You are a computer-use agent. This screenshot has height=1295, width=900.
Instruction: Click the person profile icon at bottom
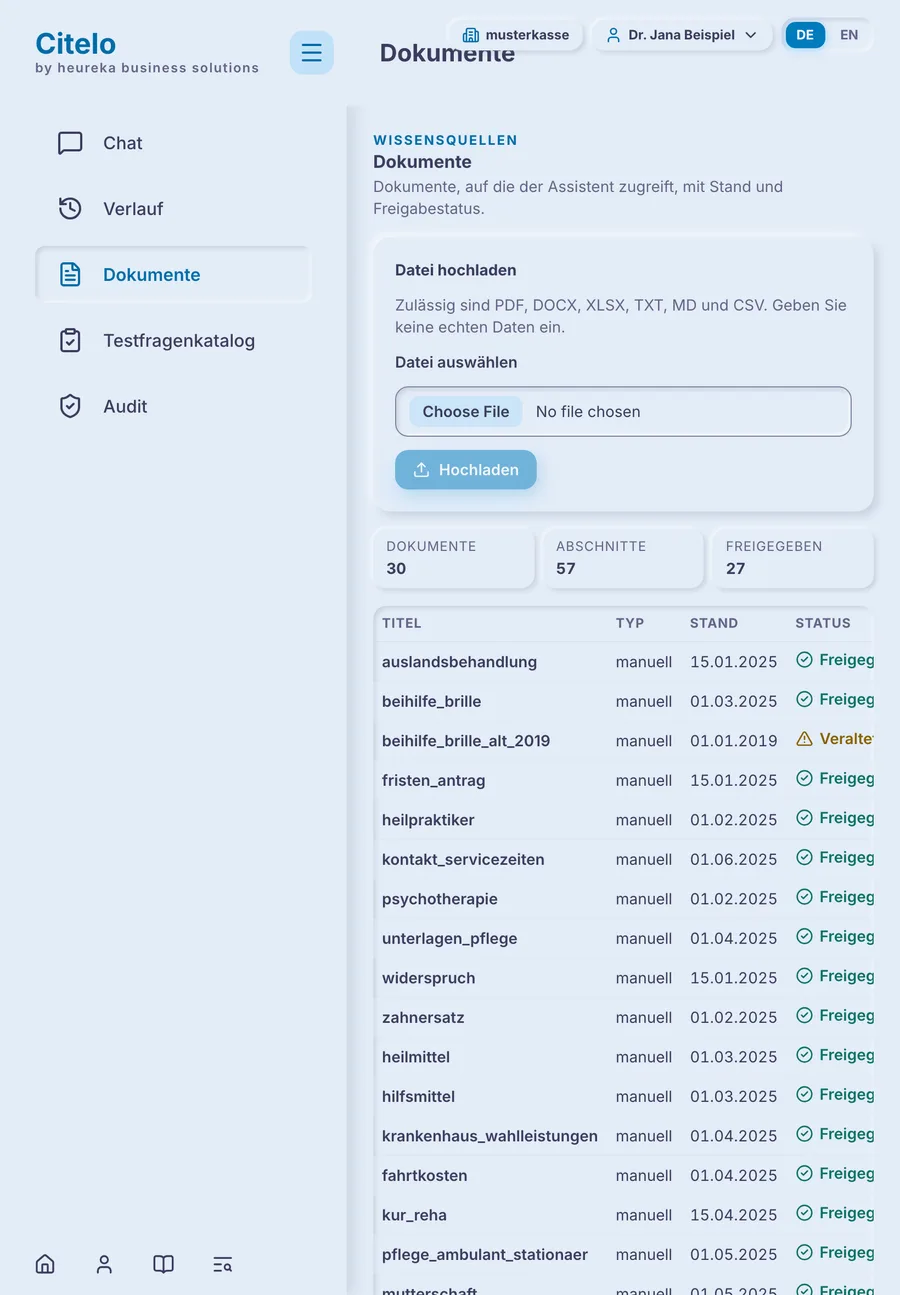[x=104, y=1264]
